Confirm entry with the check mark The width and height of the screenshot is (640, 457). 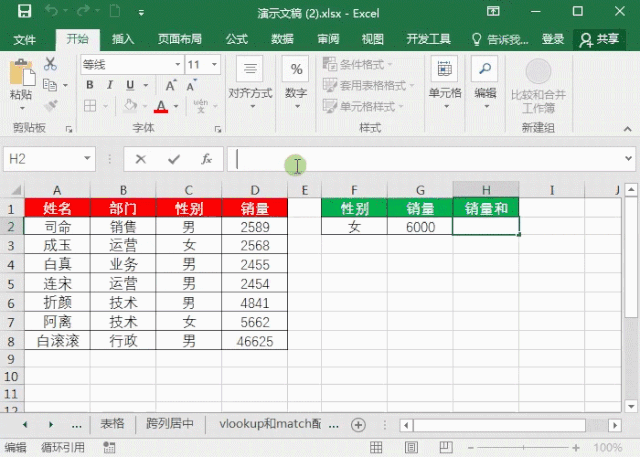pyautogui.click(x=174, y=159)
